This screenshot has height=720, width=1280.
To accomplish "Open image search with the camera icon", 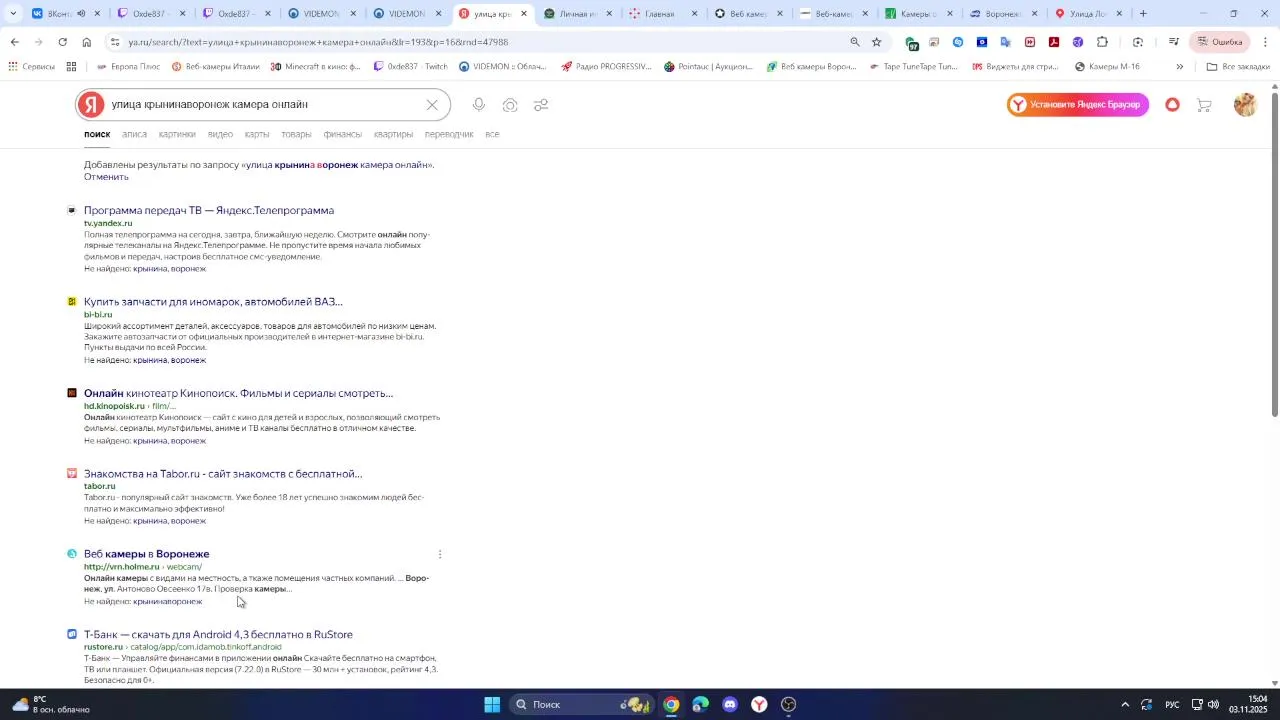I will [510, 105].
